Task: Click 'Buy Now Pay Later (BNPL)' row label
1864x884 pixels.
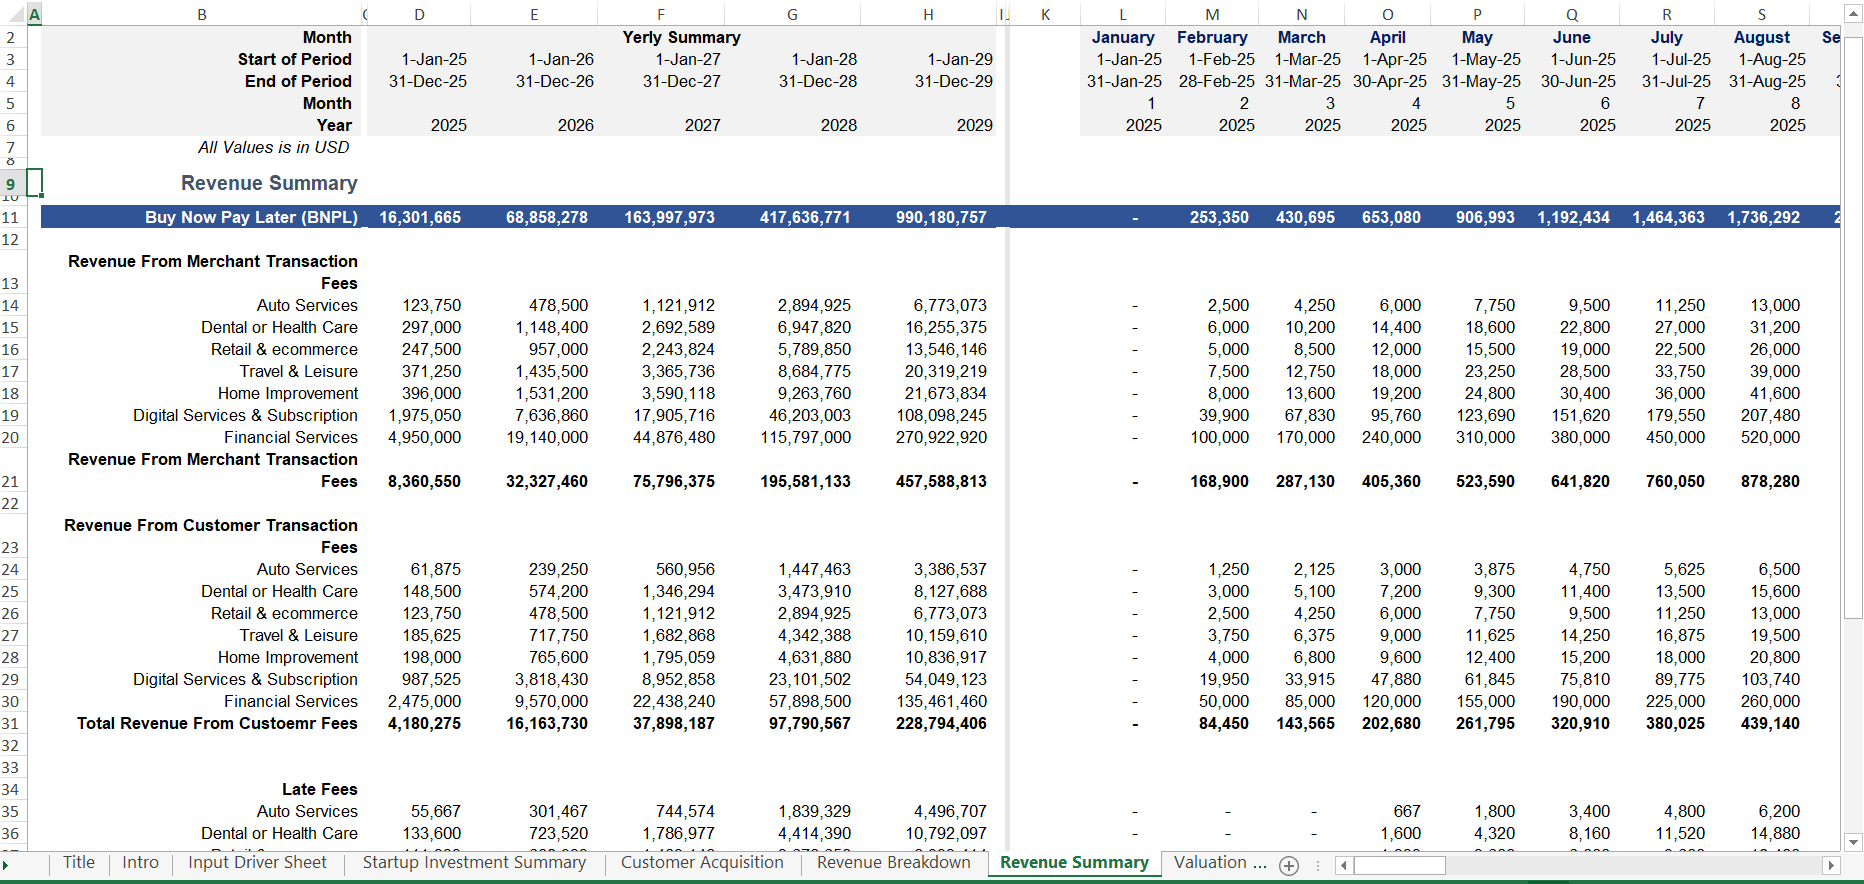Action: tap(251, 217)
